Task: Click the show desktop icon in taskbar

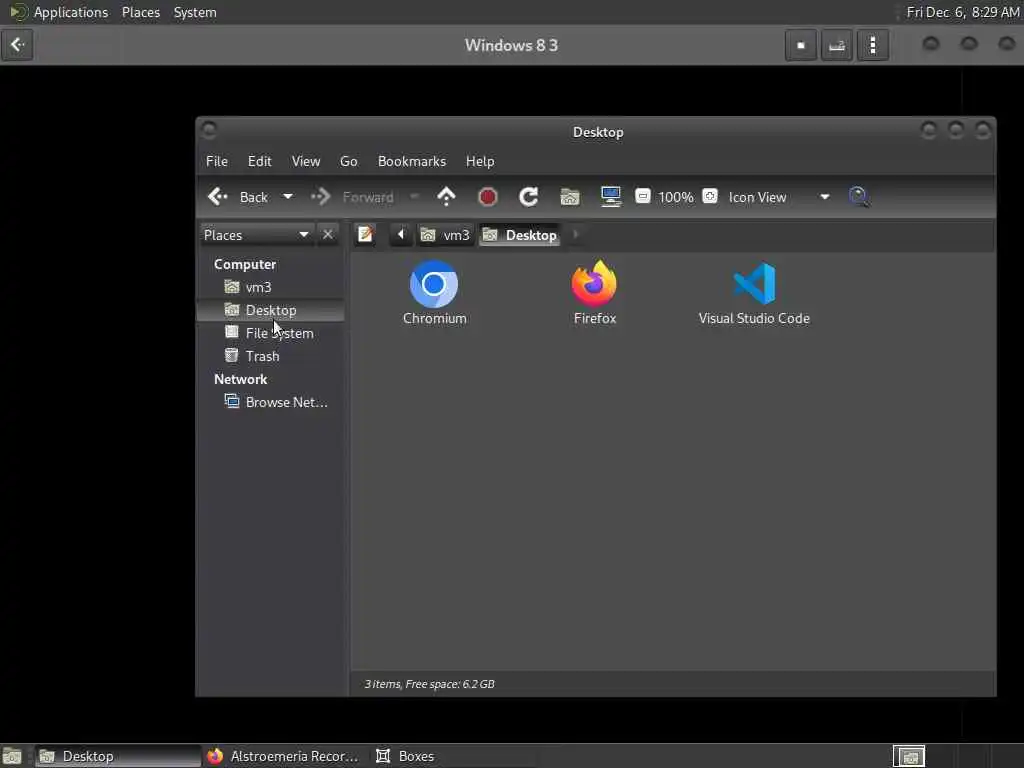Action: point(12,756)
